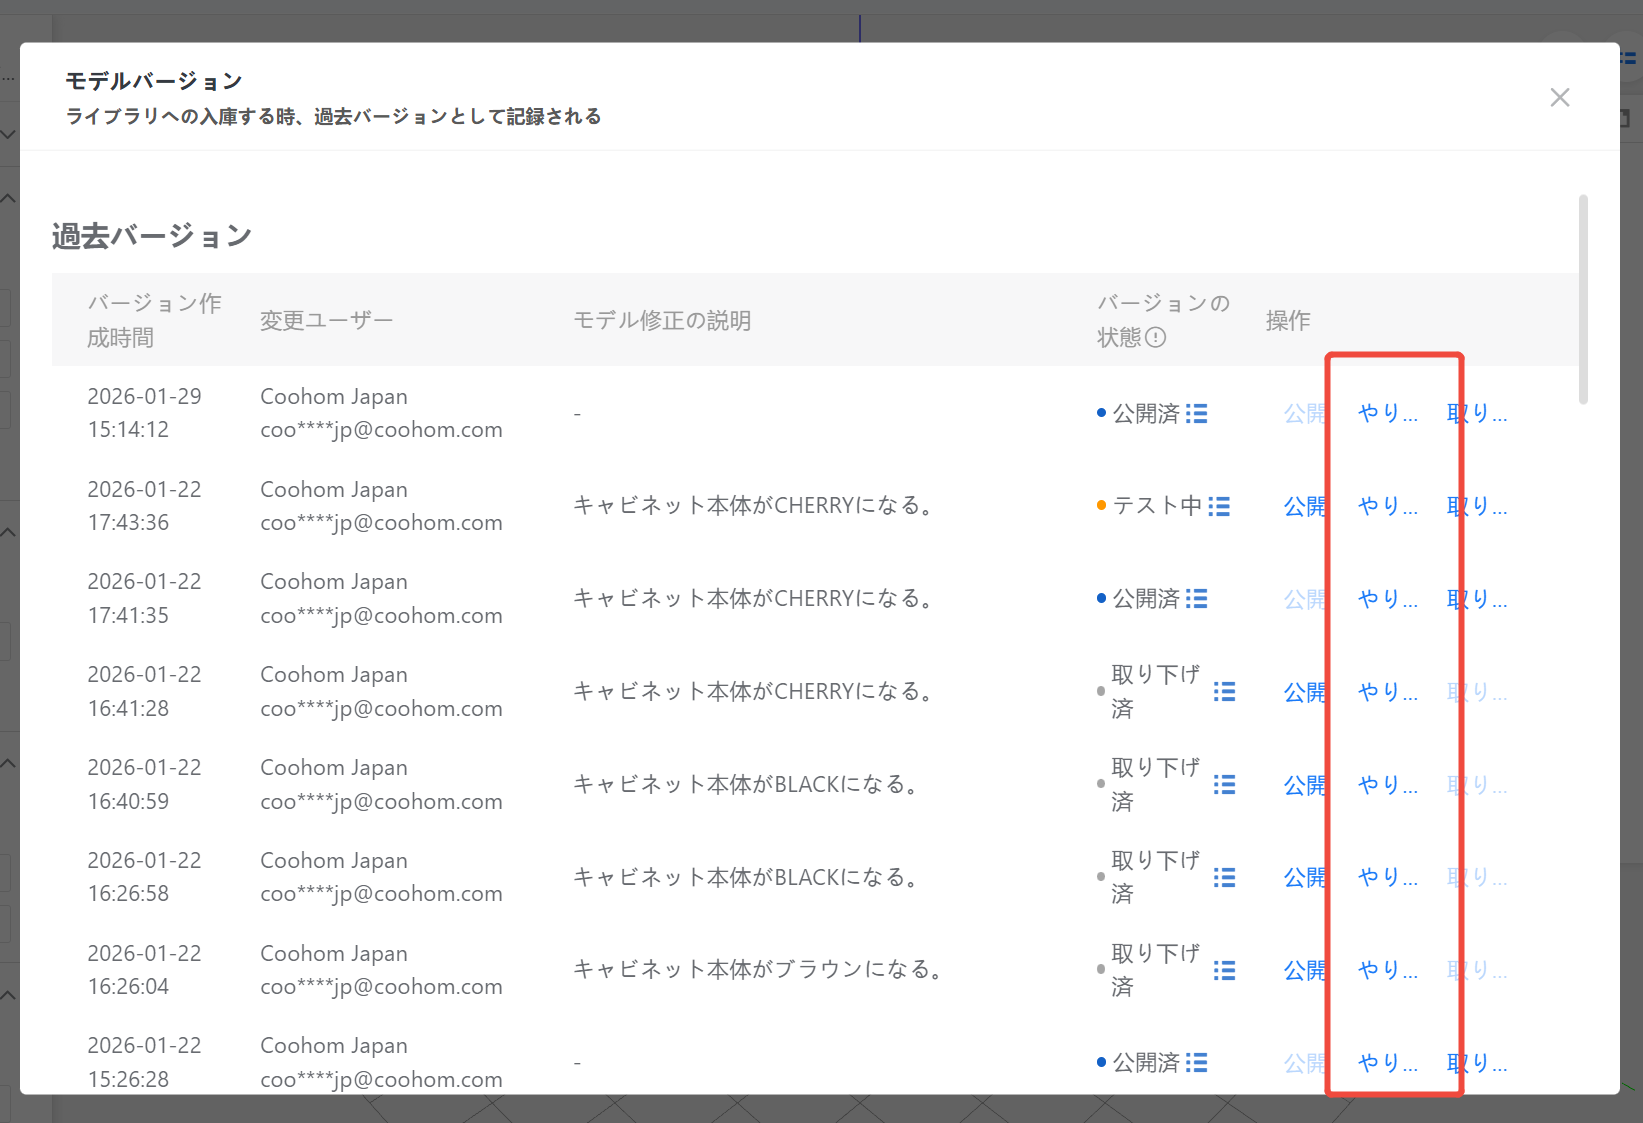This screenshot has height=1123, width=1643.
Task: Click the vertical scrollbar of the version list
Action: point(1583,300)
